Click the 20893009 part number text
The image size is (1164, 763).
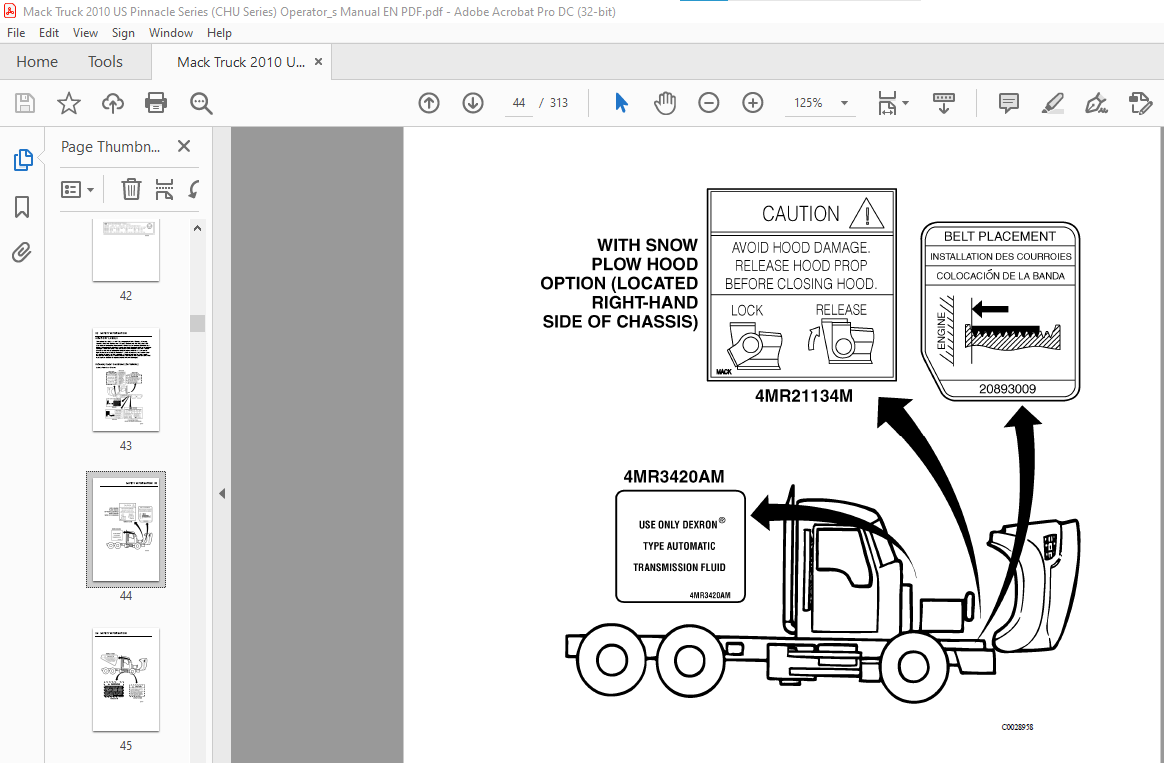click(1007, 389)
